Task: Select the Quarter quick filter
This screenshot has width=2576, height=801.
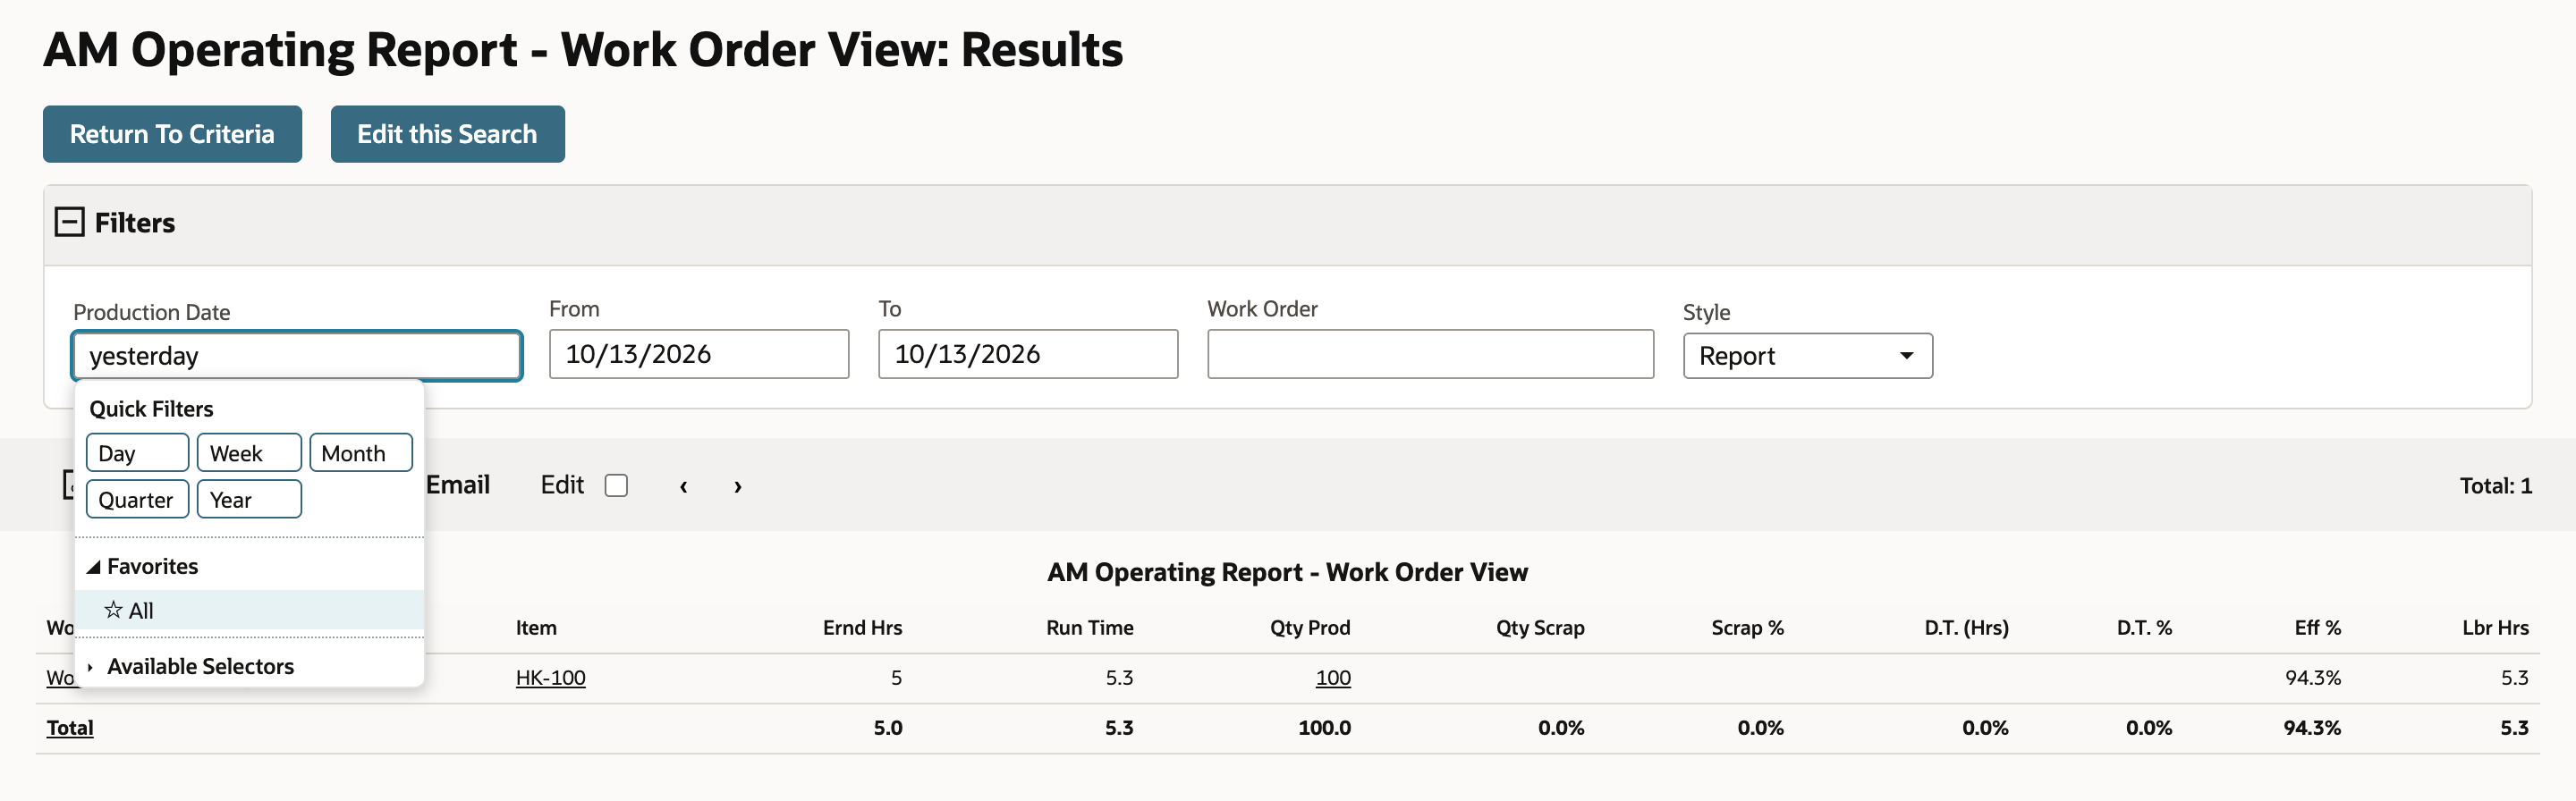Action: (x=137, y=499)
